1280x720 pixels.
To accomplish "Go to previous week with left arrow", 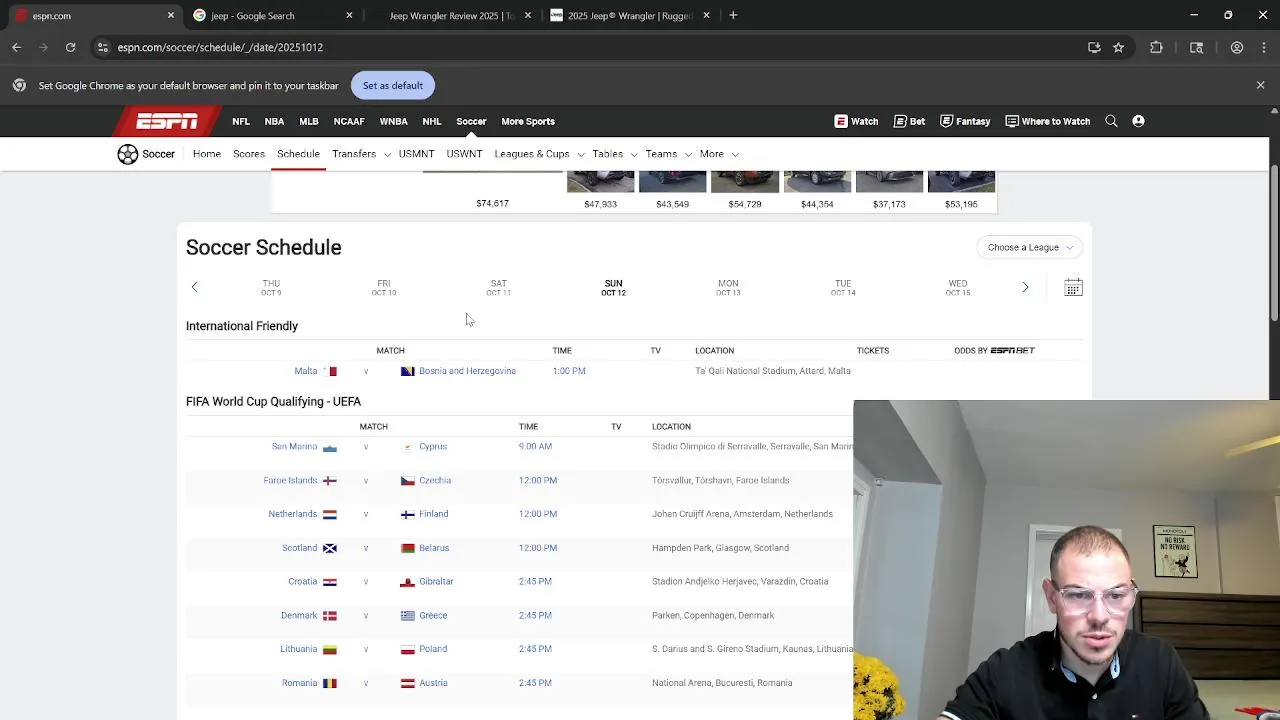I will [x=195, y=287].
